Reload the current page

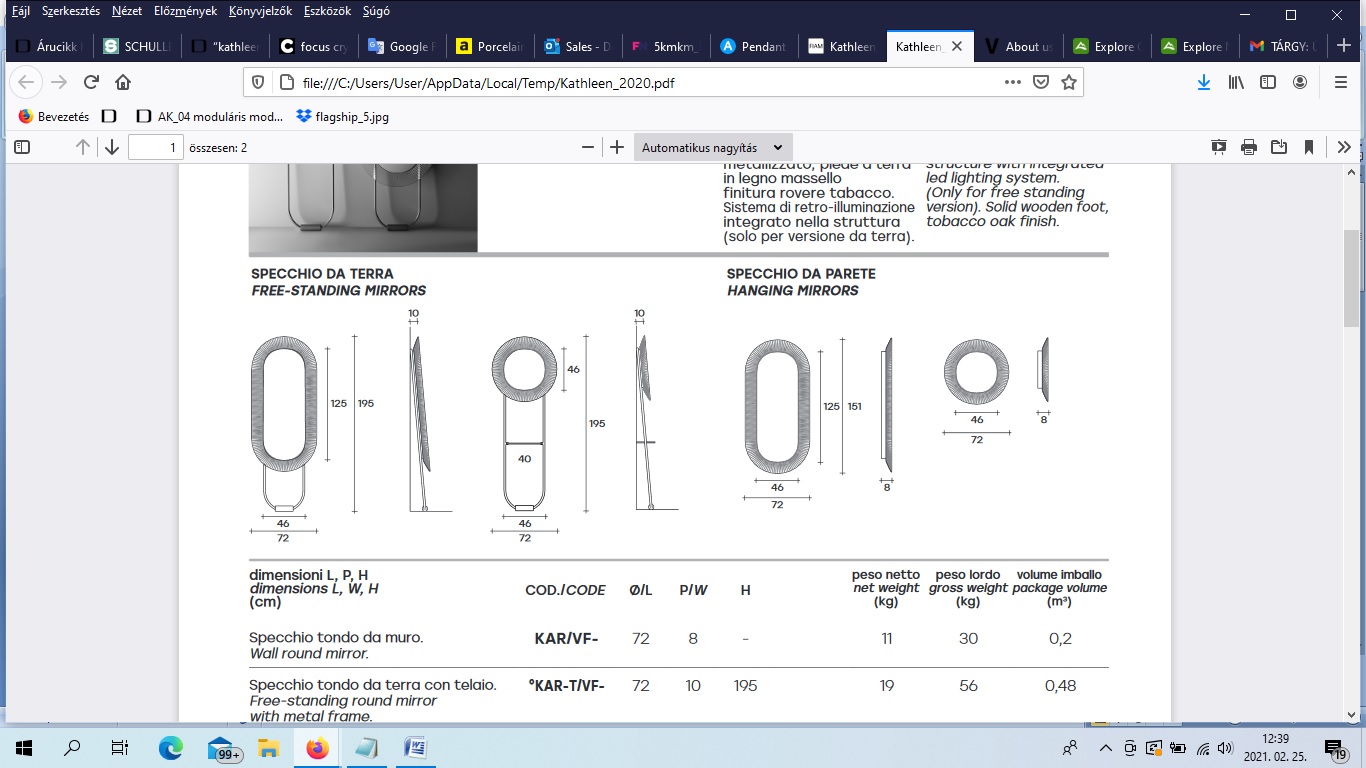point(91,82)
